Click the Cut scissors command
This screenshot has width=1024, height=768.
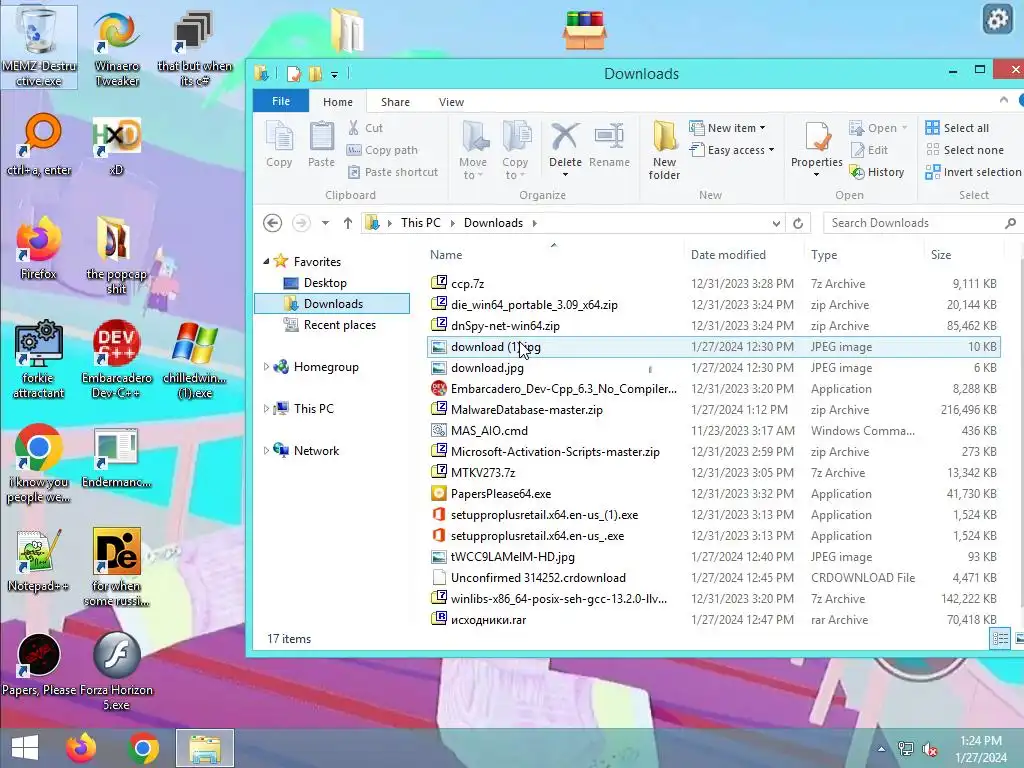click(365, 128)
